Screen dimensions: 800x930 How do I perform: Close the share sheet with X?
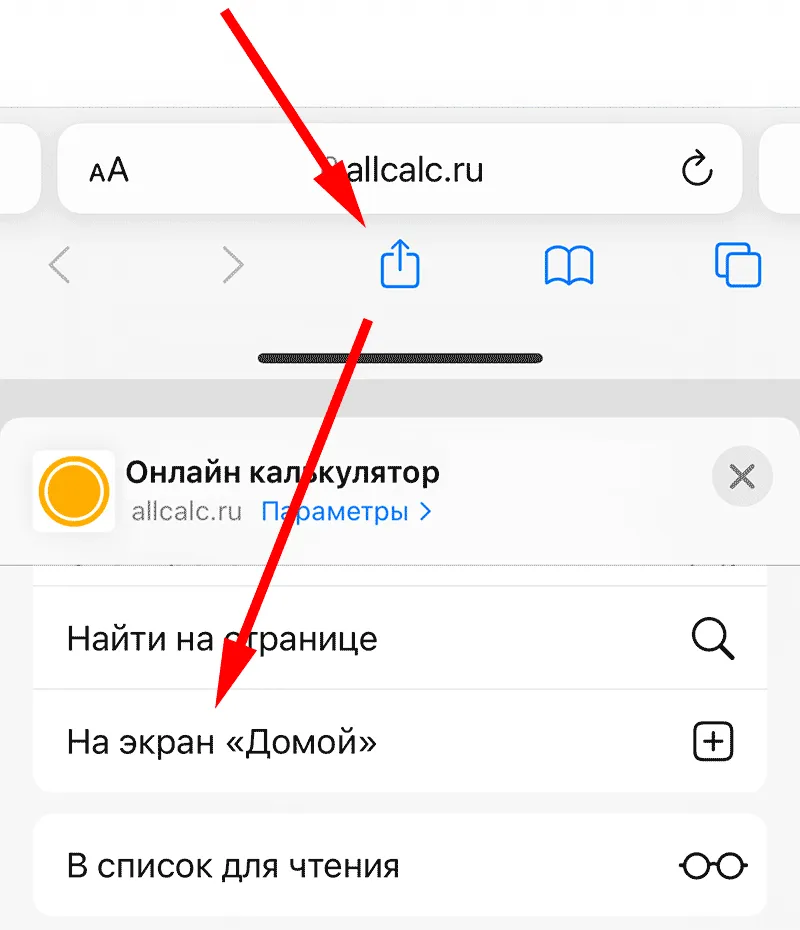(742, 476)
